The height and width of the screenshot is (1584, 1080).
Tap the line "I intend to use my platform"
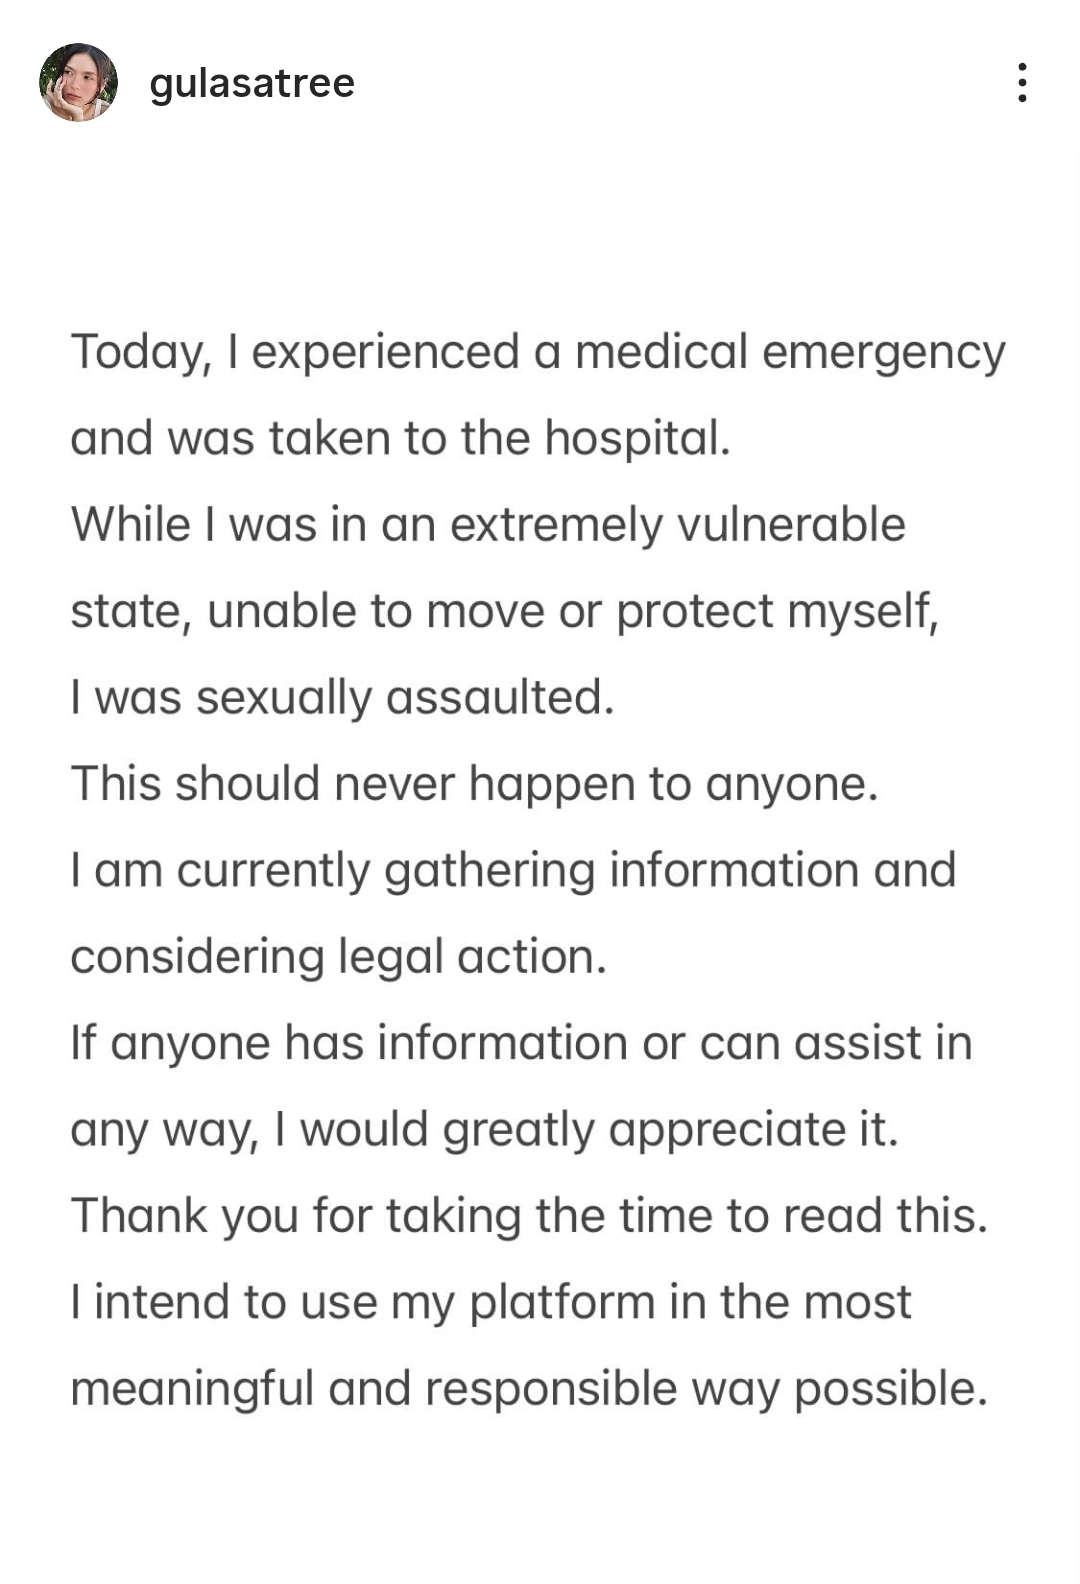click(491, 1302)
